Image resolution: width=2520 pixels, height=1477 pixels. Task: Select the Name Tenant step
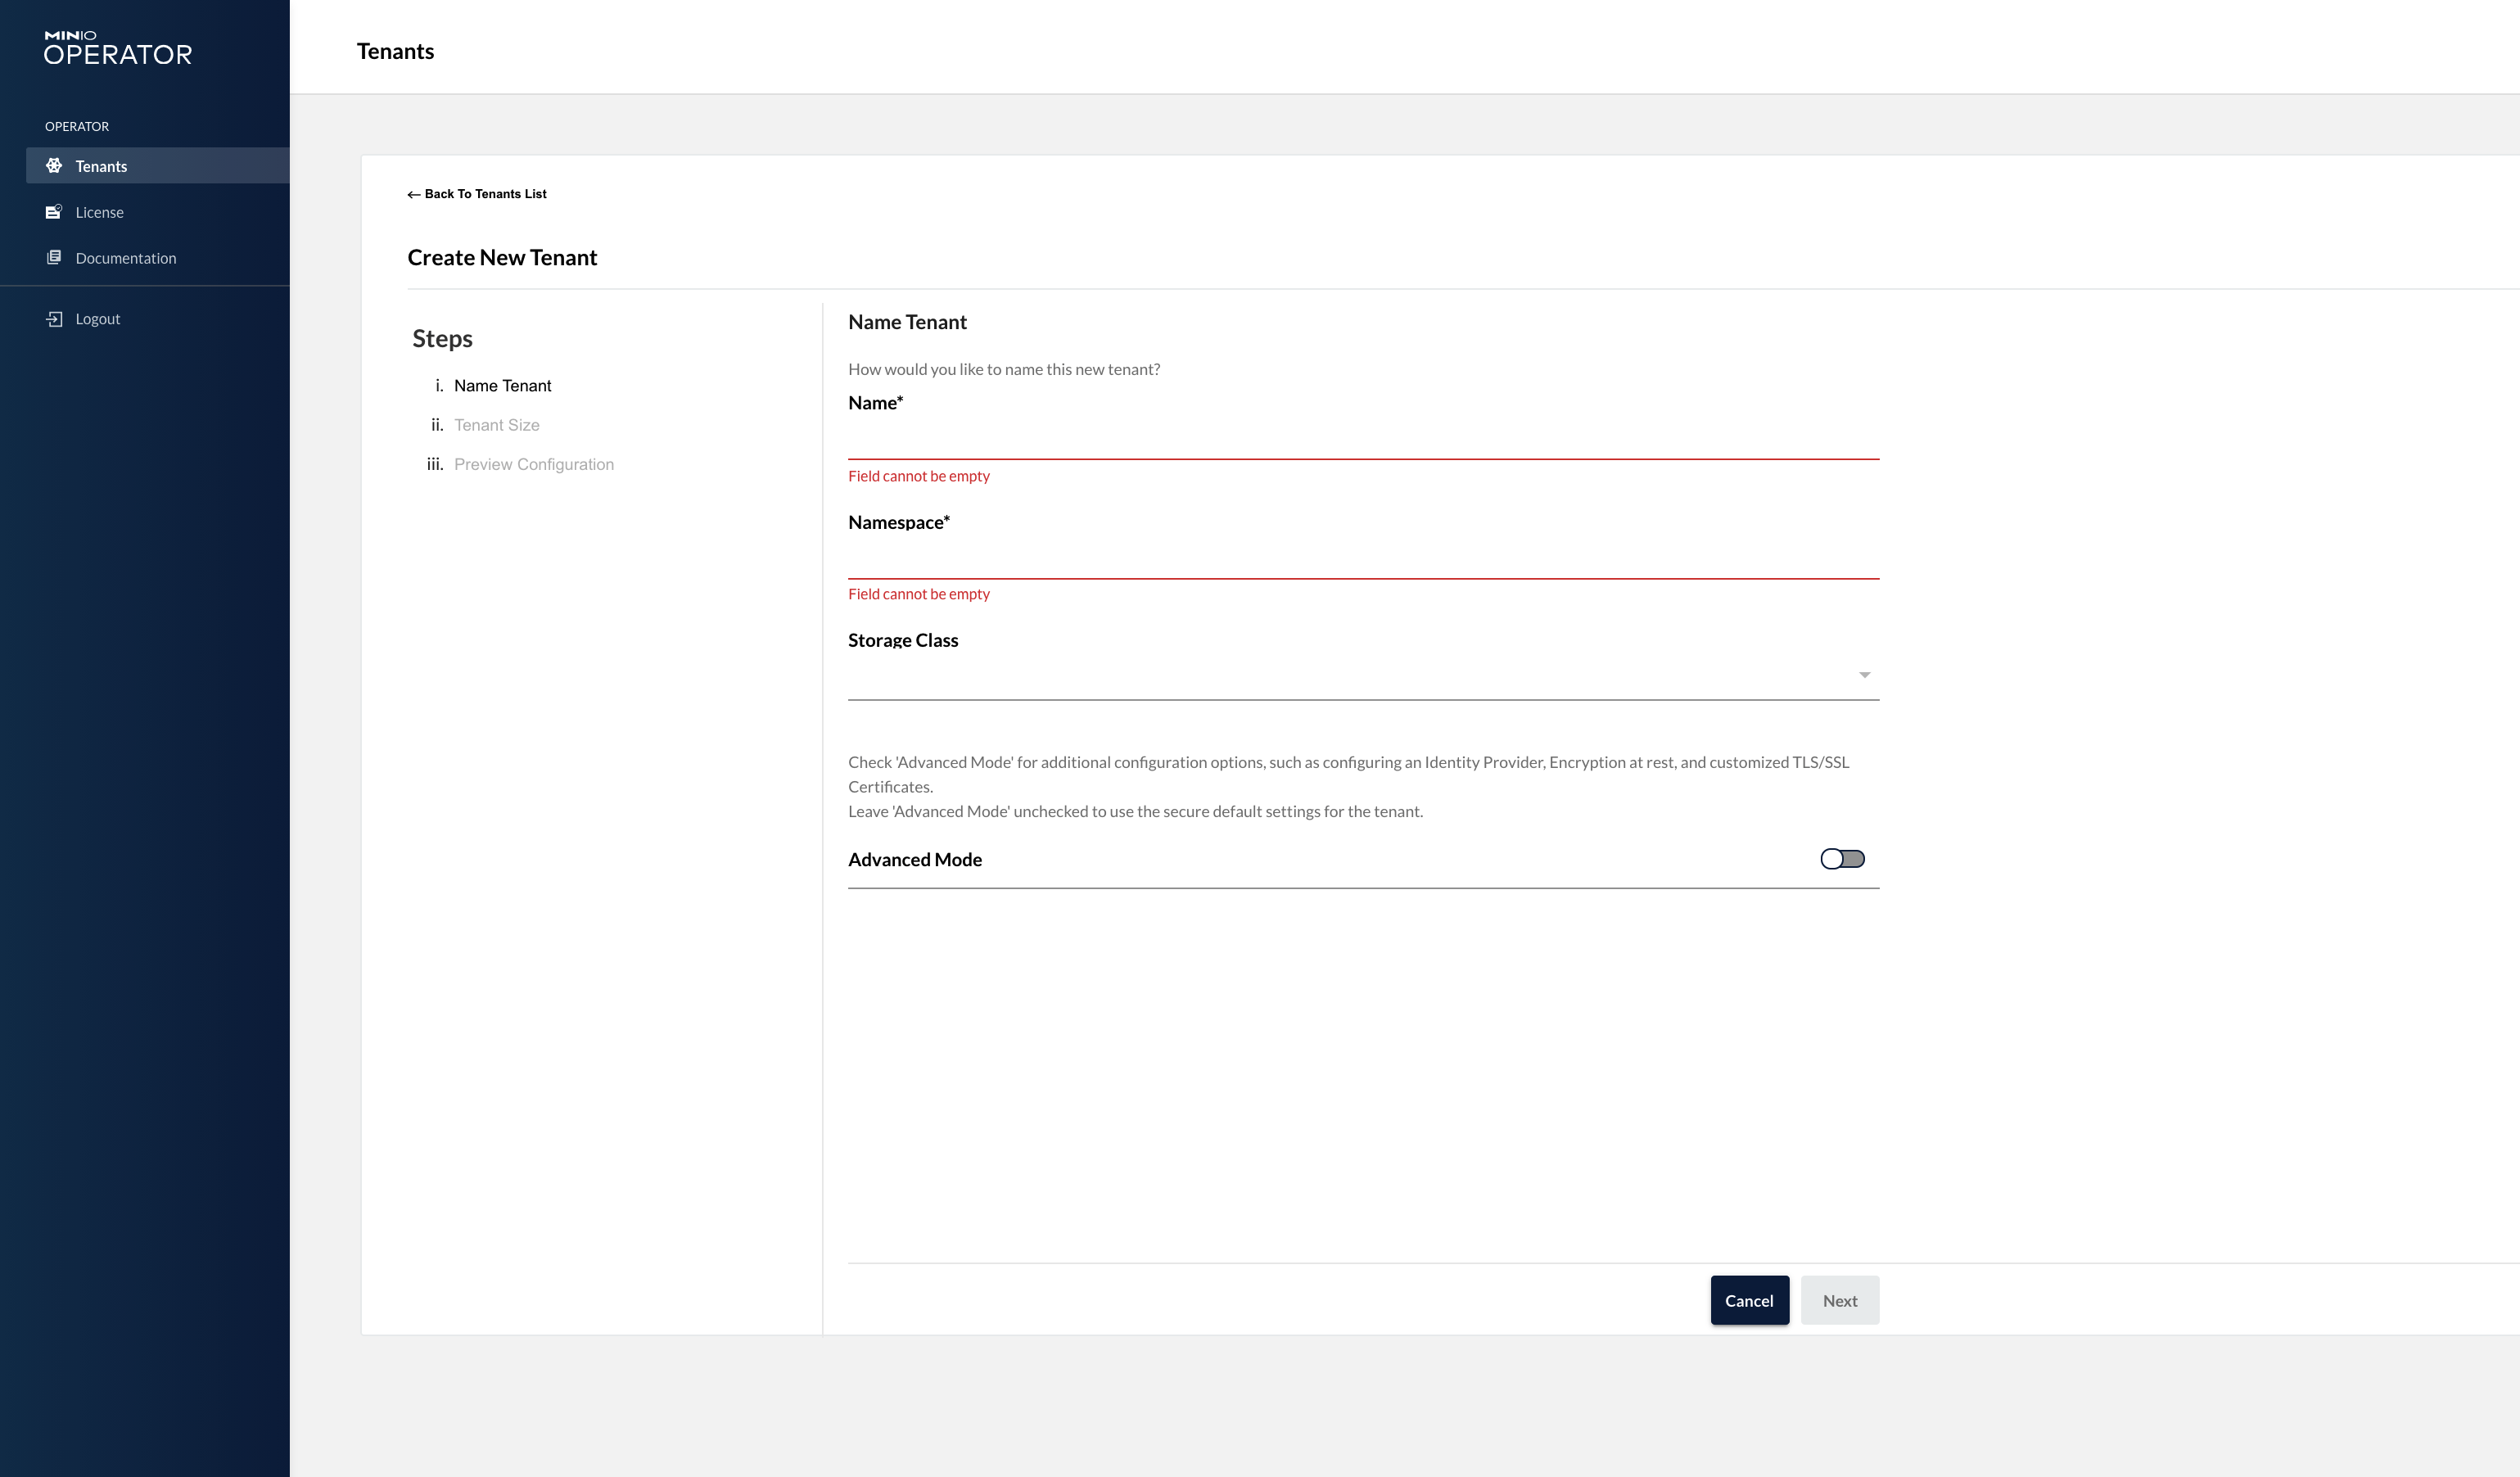(502, 386)
